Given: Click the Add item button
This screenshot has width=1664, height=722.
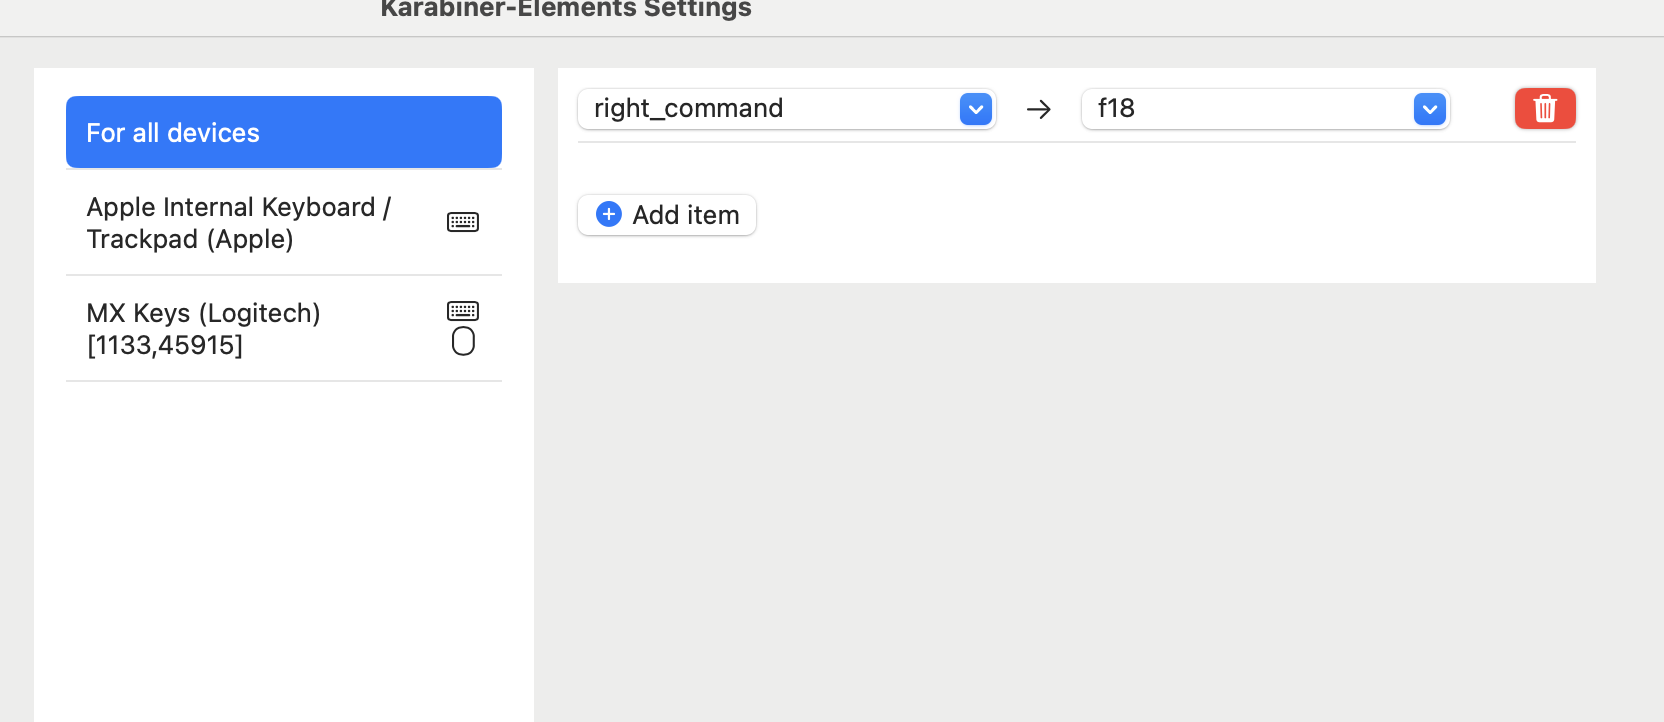Looking at the screenshot, I should tap(667, 215).
